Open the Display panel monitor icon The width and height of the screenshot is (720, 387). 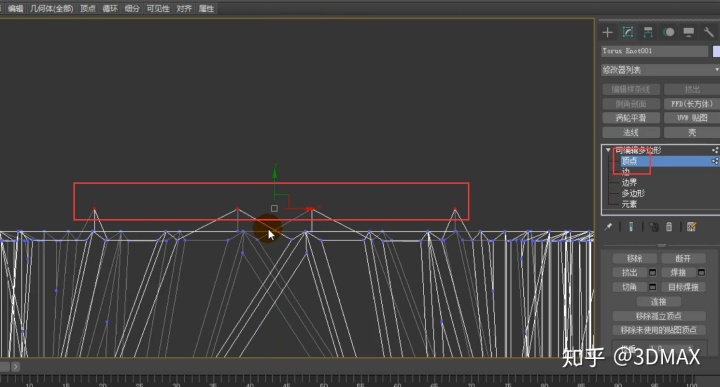click(688, 32)
